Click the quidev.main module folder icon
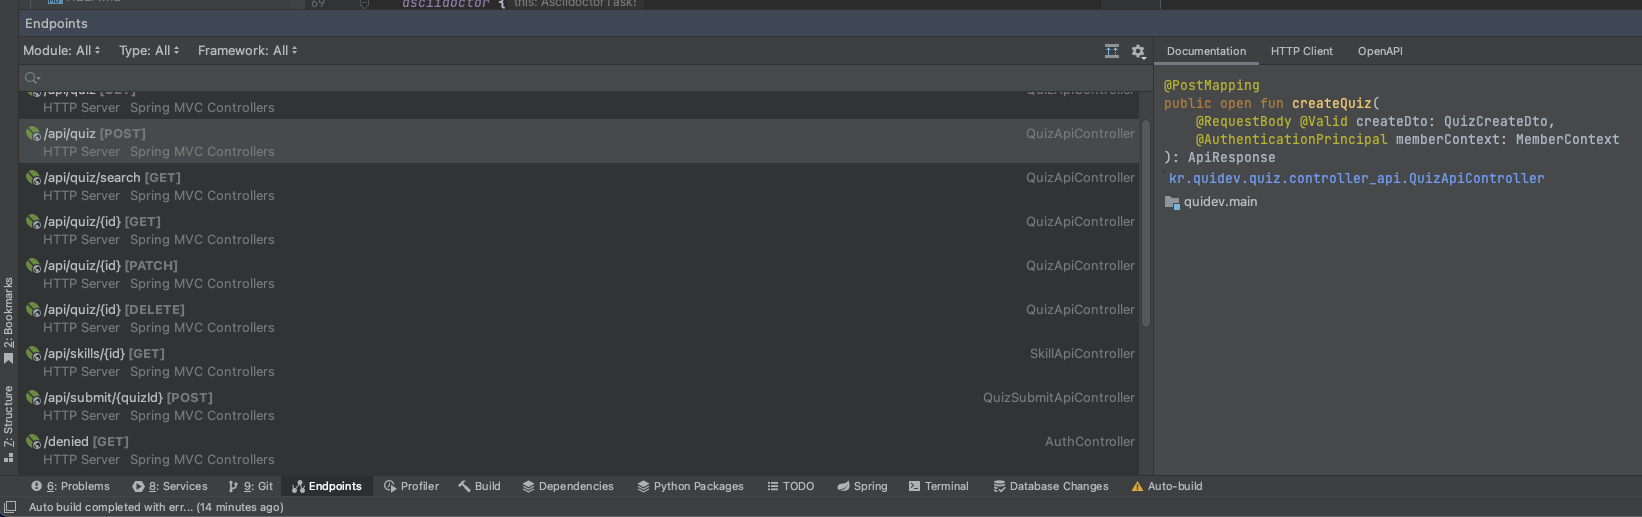Screen dimensions: 1642x517 coord(1172,202)
